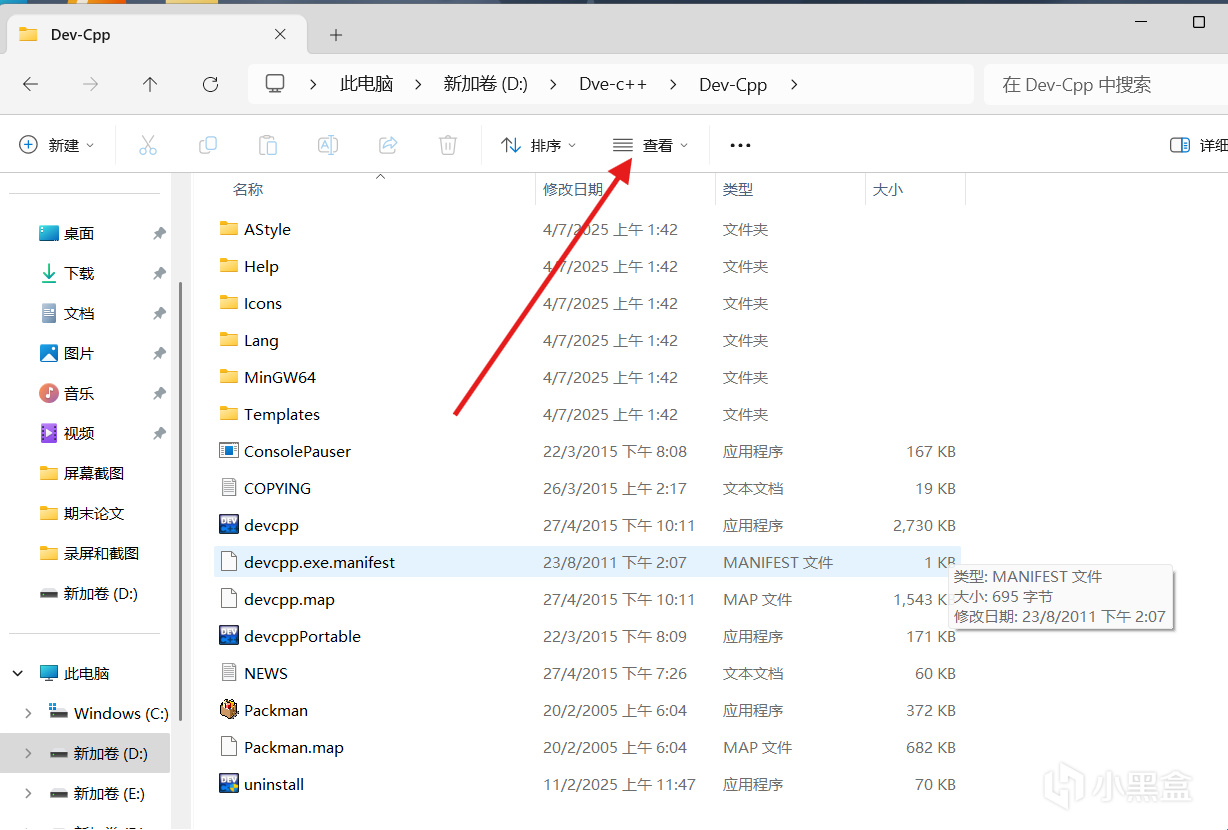
Task: Open a new tab with plus button
Action: click(336, 35)
